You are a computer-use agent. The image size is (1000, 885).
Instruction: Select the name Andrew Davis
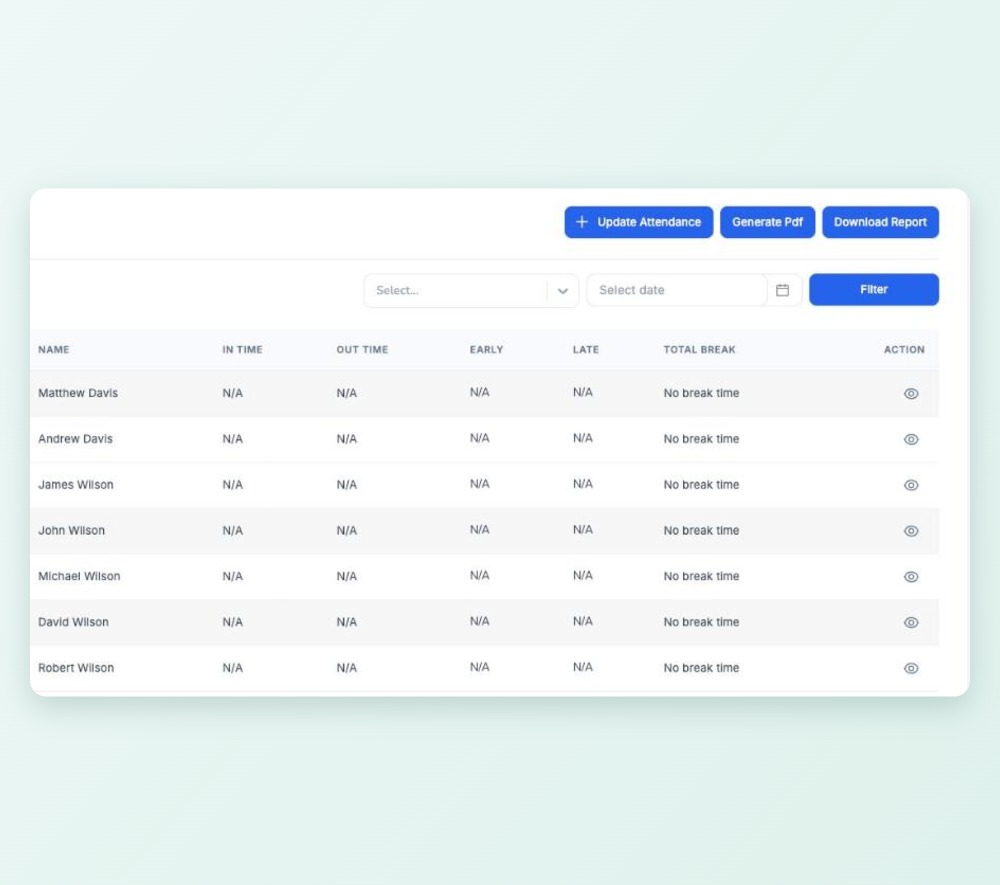(75, 439)
